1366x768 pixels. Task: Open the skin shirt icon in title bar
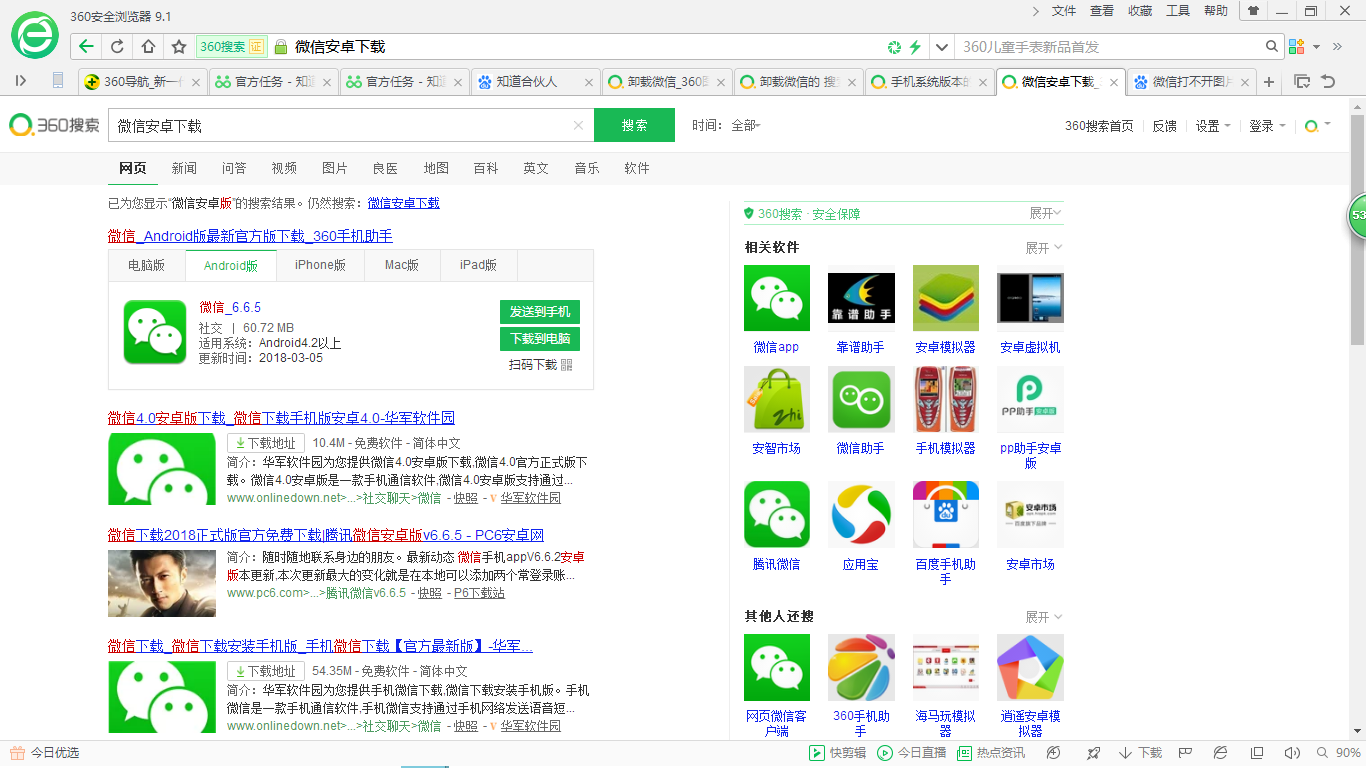(1252, 11)
